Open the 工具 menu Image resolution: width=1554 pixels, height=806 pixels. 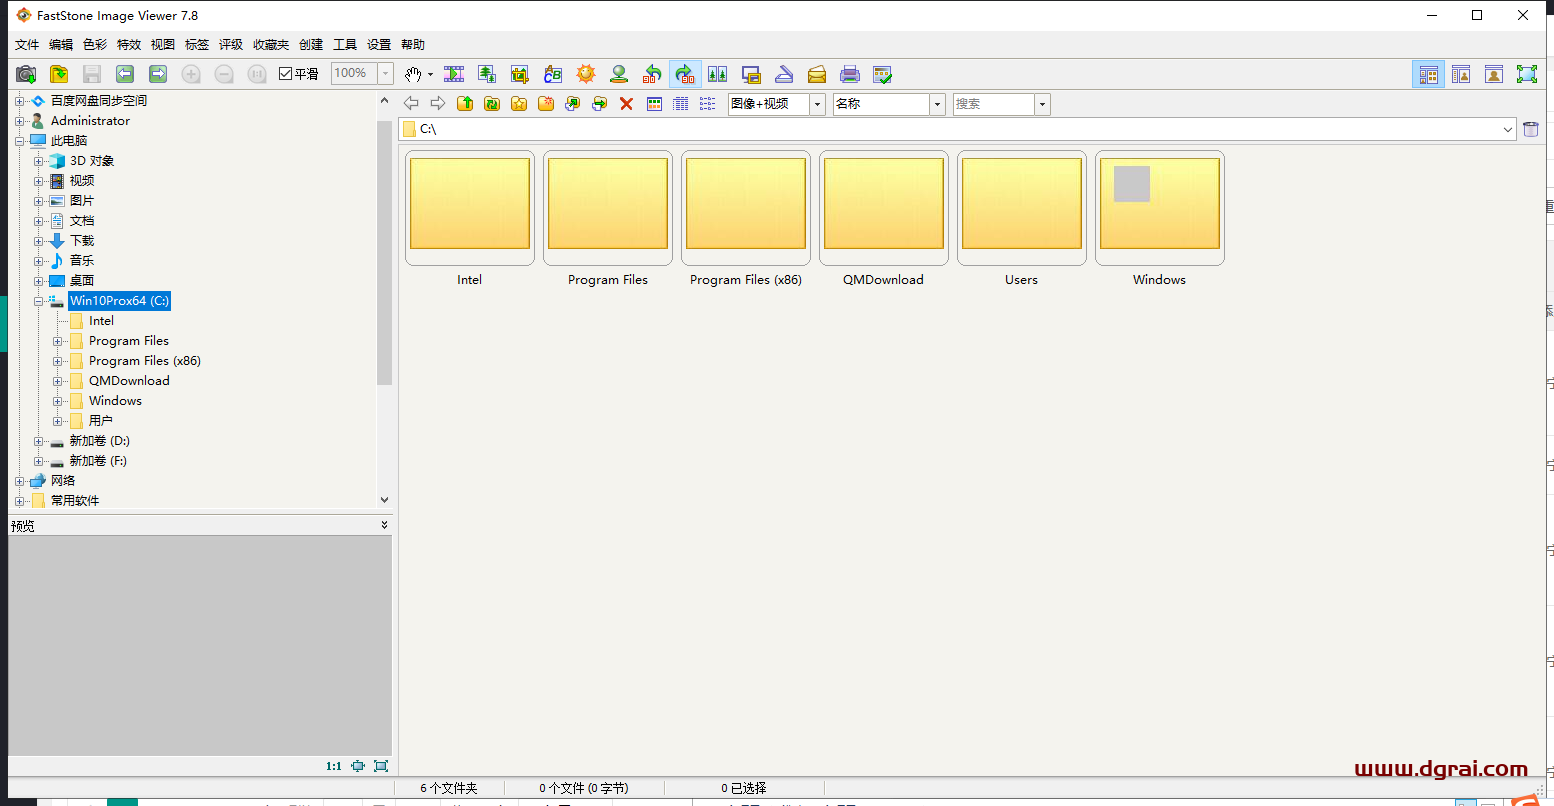pos(345,45)
